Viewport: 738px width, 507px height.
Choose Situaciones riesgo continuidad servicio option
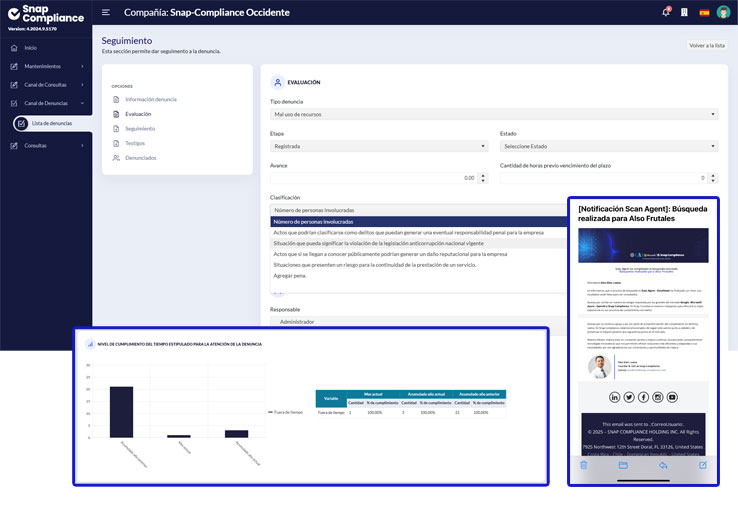(x=419, y=265)
